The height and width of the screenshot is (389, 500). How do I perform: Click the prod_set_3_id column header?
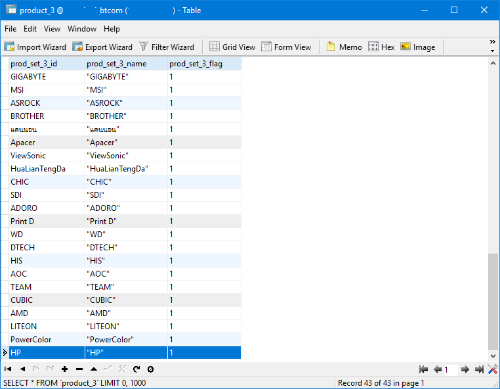tap(47, 64)
